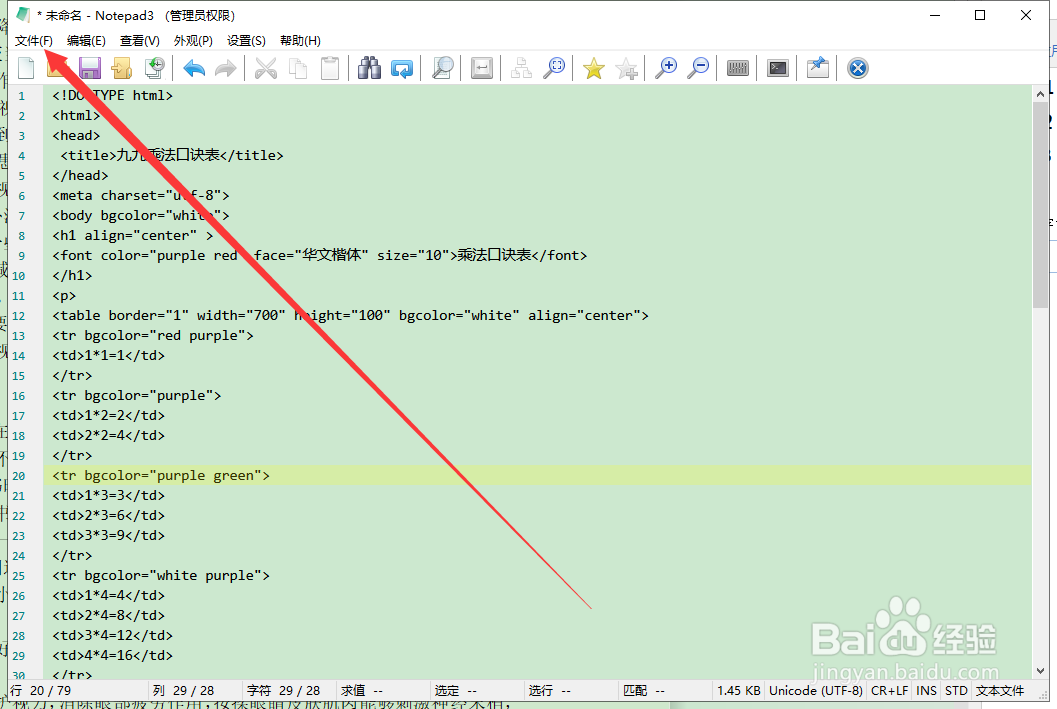Click the magnifier with selection frame icon

point(554,68)
